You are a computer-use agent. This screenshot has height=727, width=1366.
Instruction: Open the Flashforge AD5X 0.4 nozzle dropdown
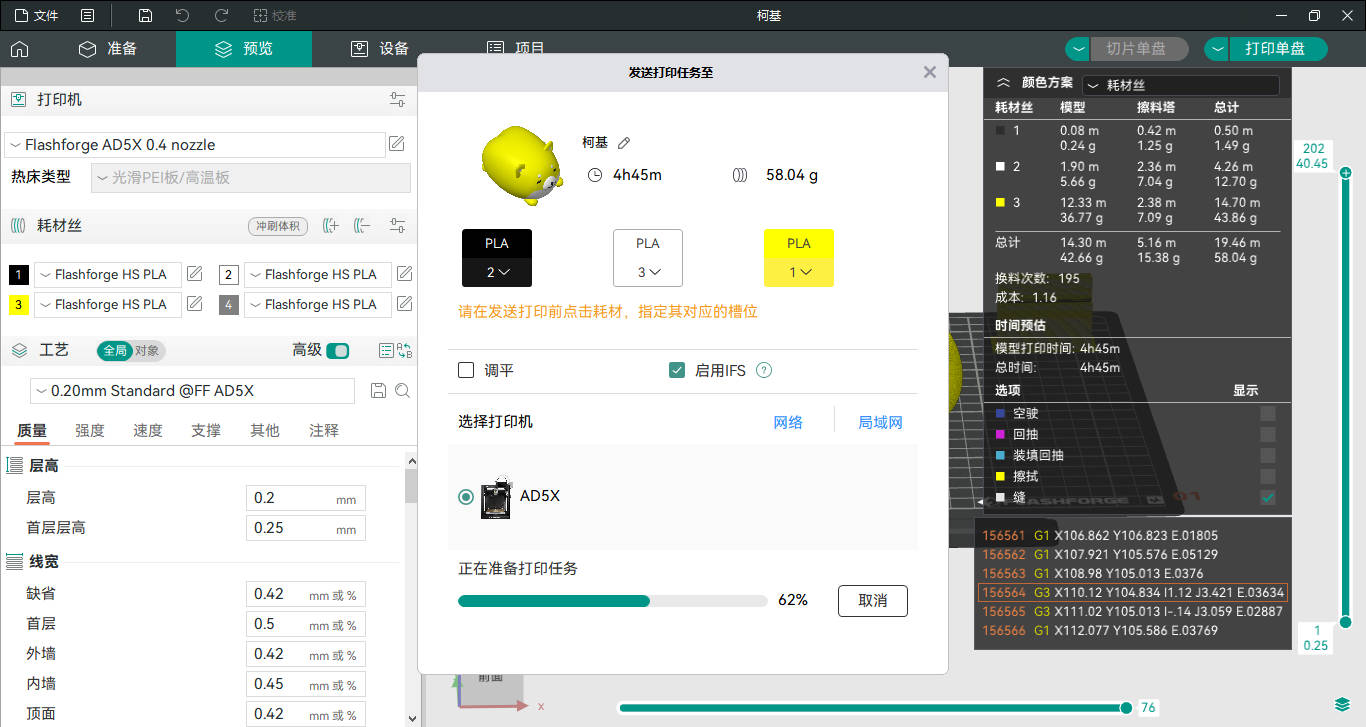point(195,145)
